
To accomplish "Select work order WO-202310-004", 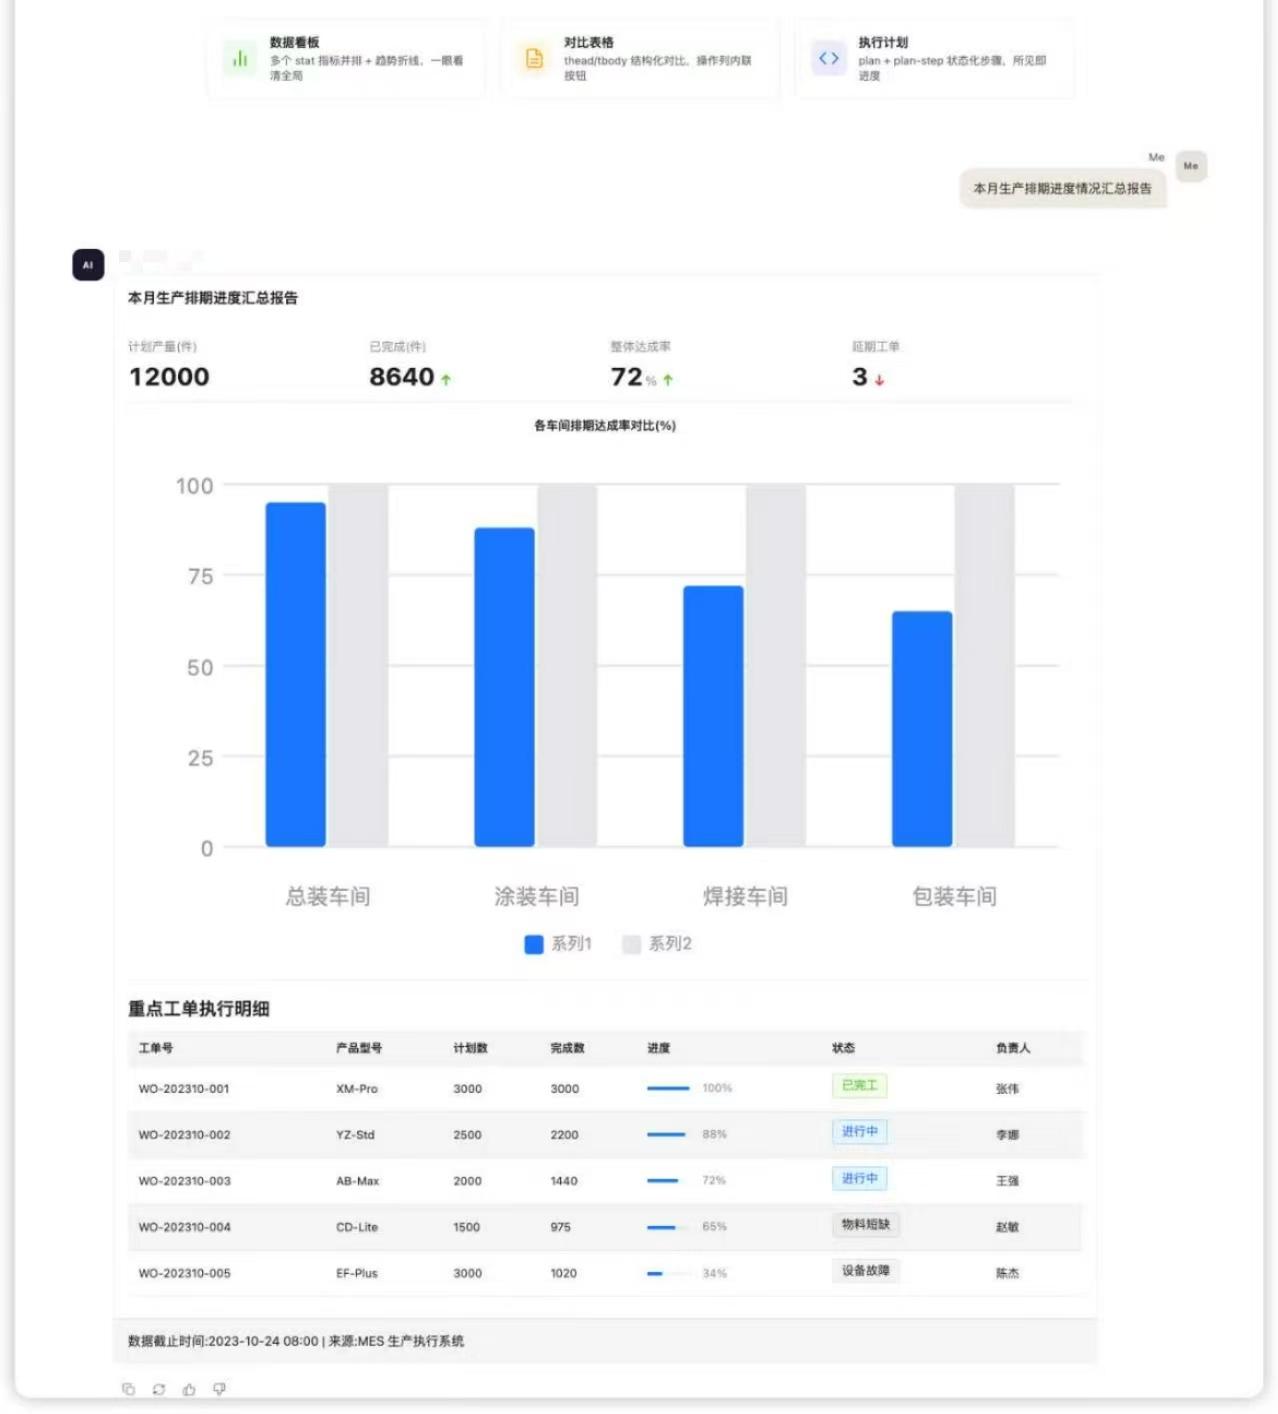I will [184, 1227].
